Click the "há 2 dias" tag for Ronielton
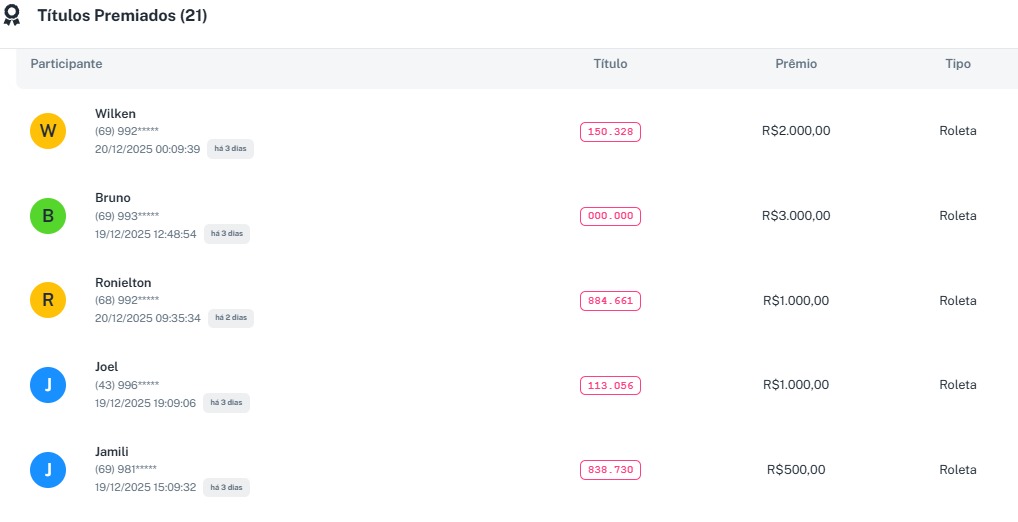The height and width of the screenshot is (522, 1018). tap(231, 318)
